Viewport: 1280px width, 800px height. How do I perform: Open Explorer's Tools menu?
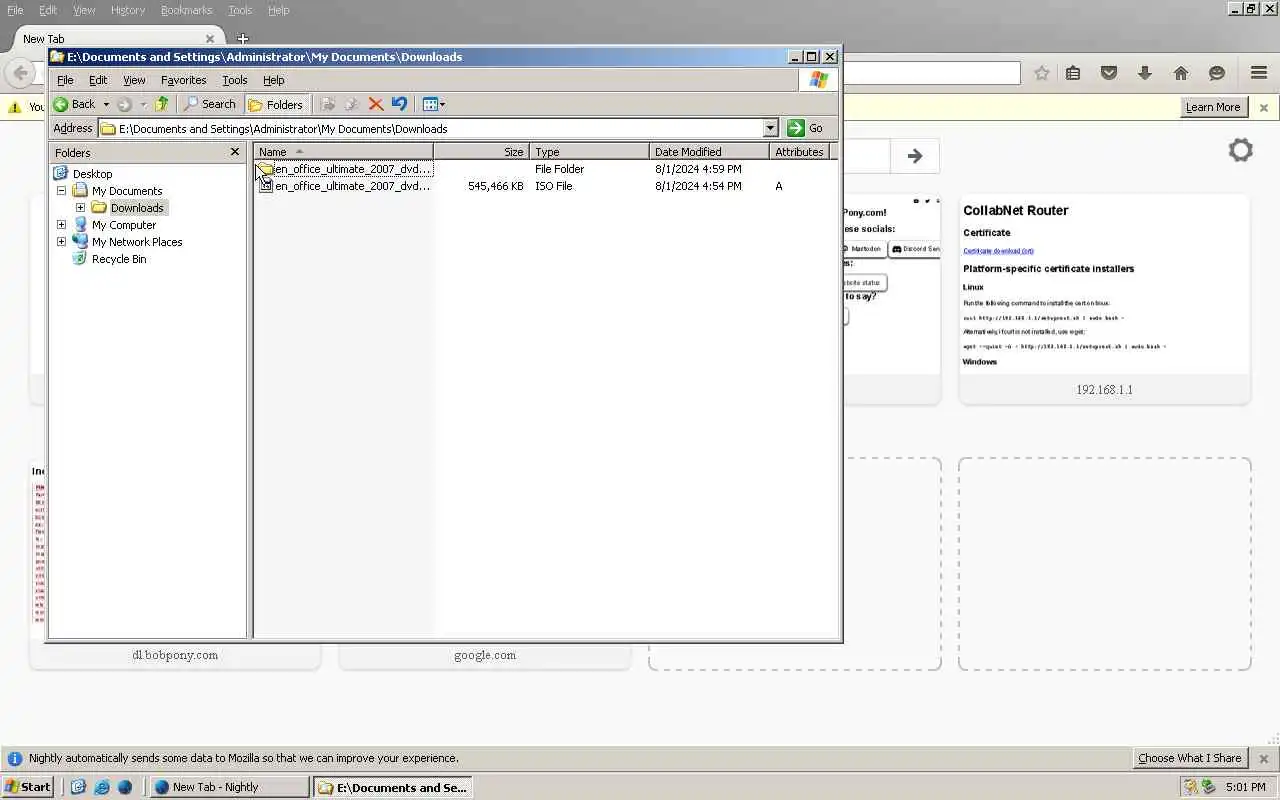[x=235, y=80]
